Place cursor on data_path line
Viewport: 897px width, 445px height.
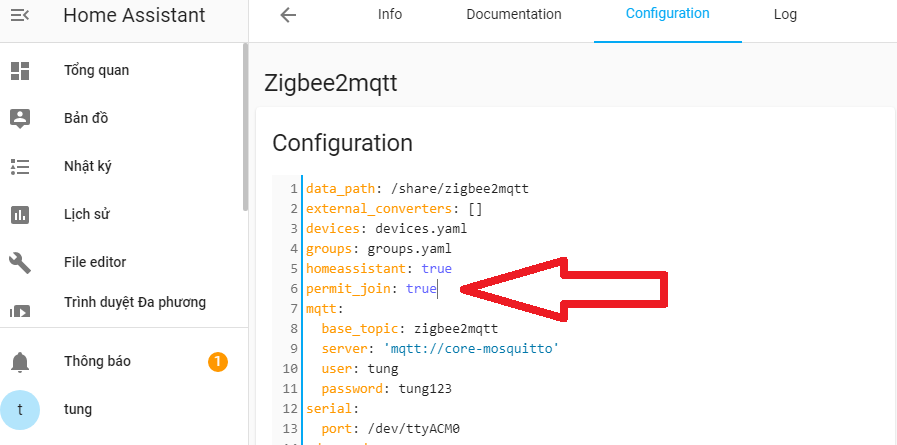pyautogui.click(x=417, y=189)
